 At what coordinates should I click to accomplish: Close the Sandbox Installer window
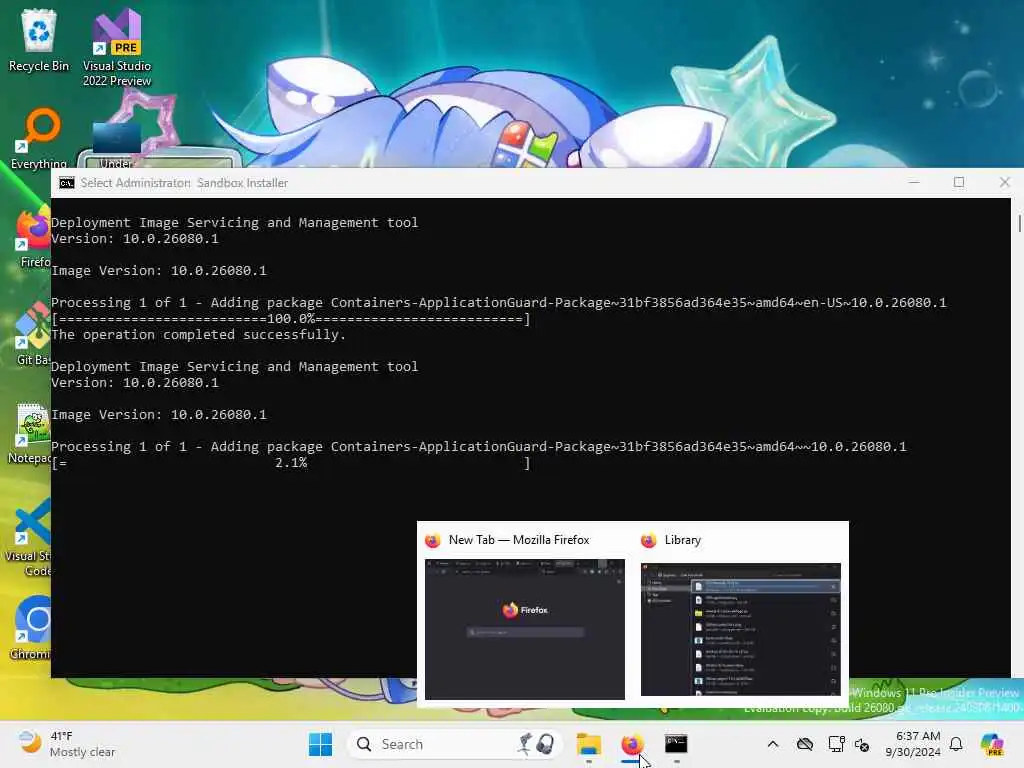(x=1004, y=182)
